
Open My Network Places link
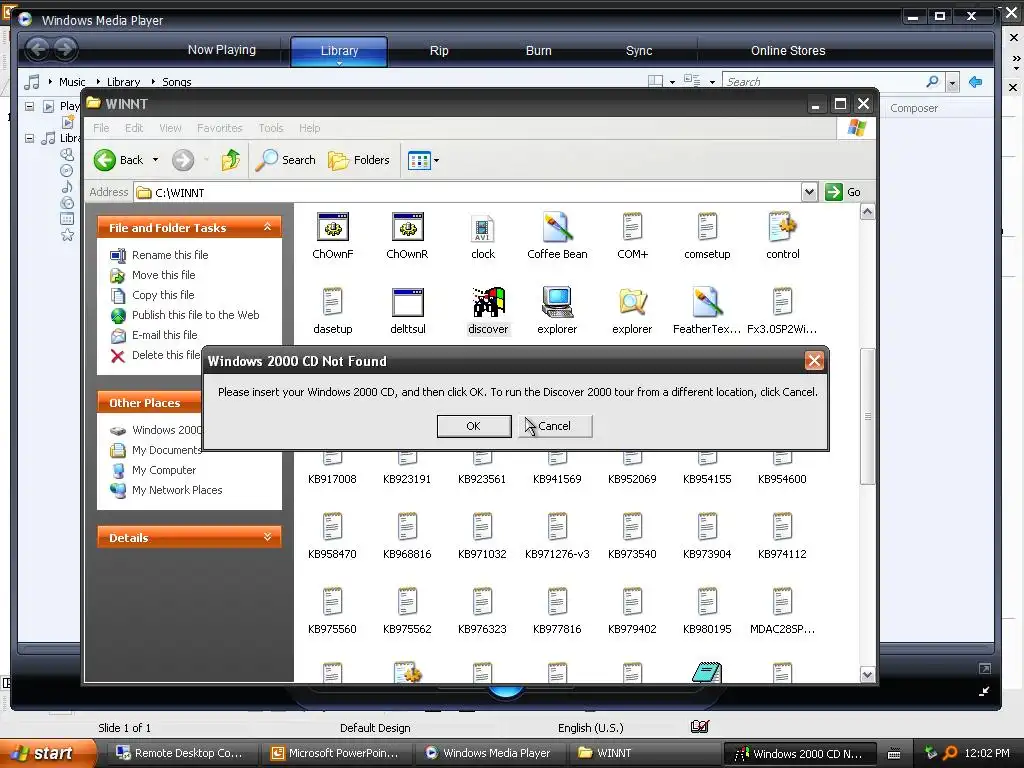pos(177,490)
